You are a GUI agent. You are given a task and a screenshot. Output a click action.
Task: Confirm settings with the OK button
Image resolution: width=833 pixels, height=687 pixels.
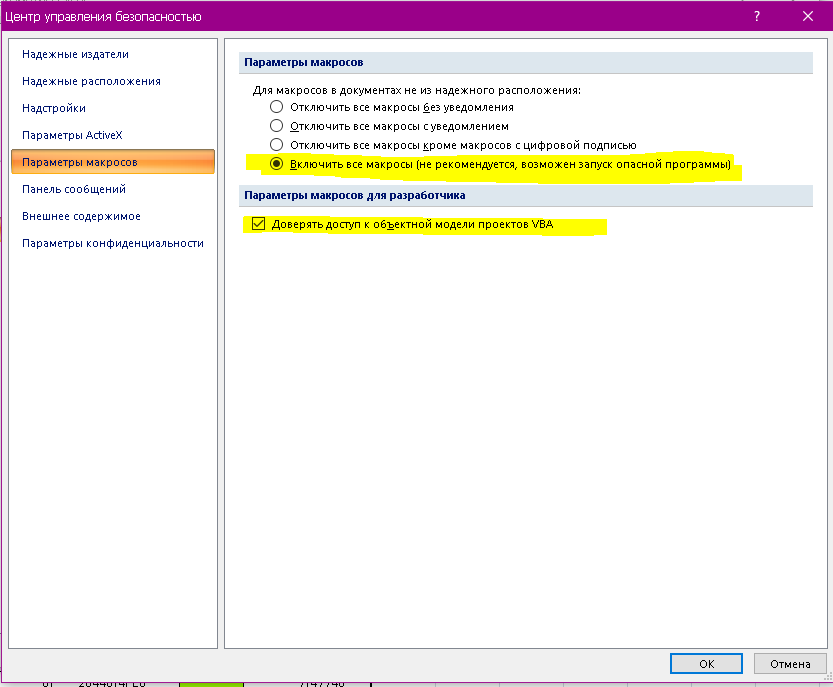pos(706,664)
